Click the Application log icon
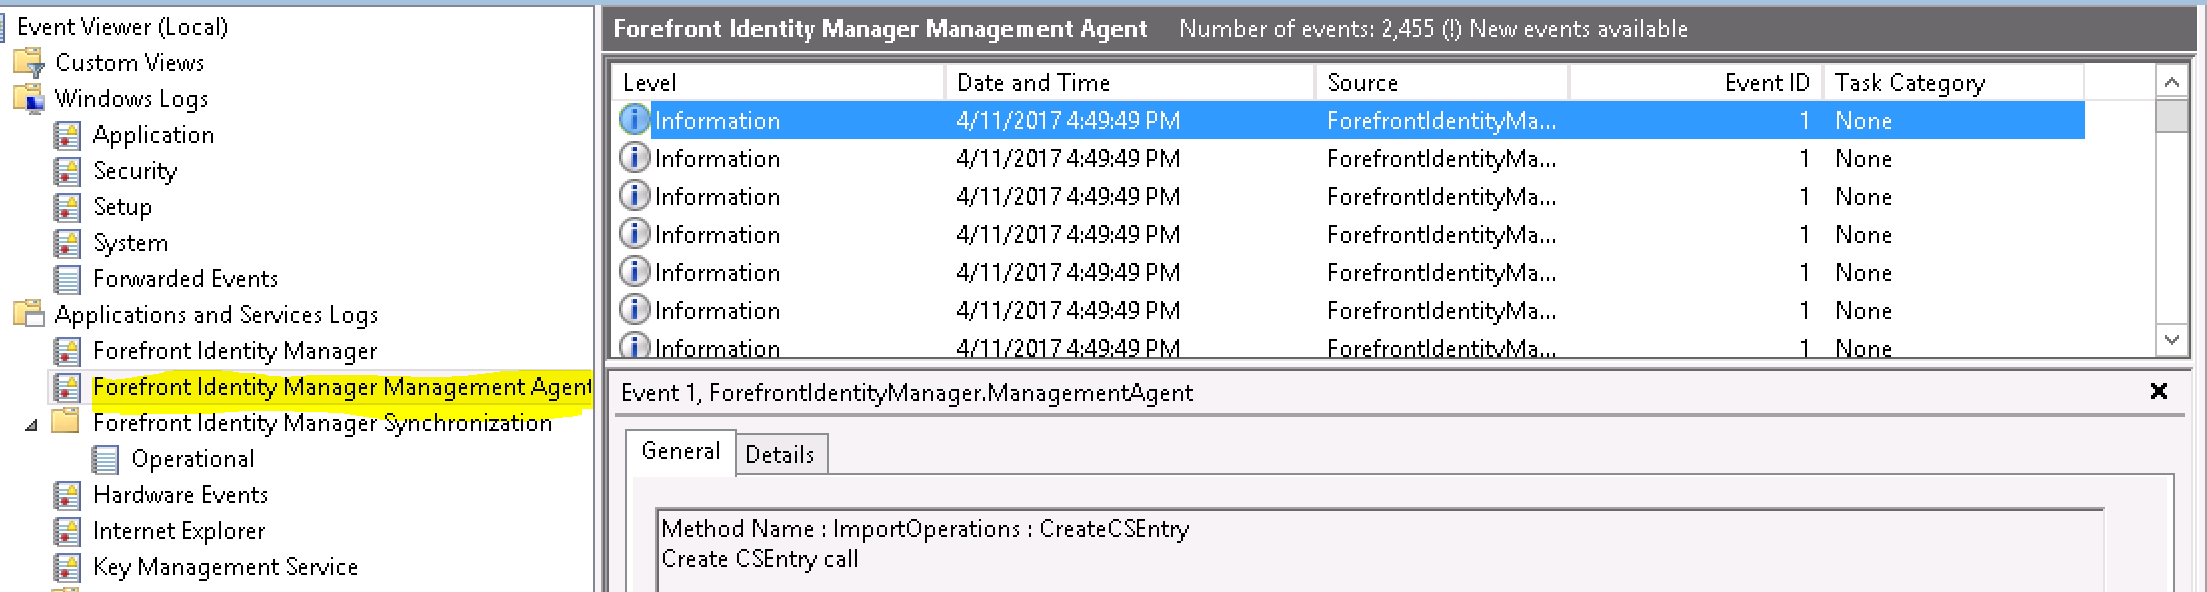2207x592 pixels. point(67,135)
